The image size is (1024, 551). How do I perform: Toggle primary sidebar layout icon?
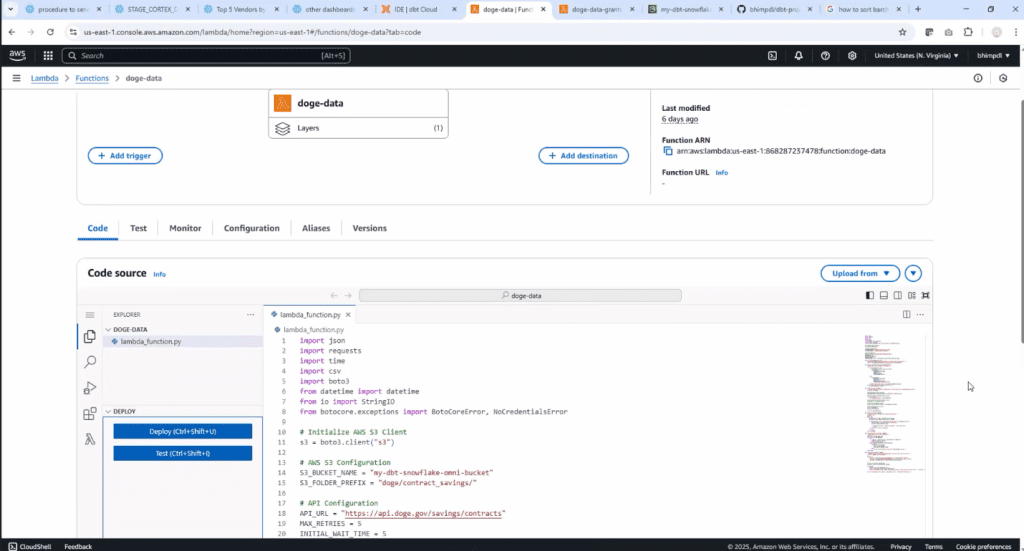pos(869,295)
